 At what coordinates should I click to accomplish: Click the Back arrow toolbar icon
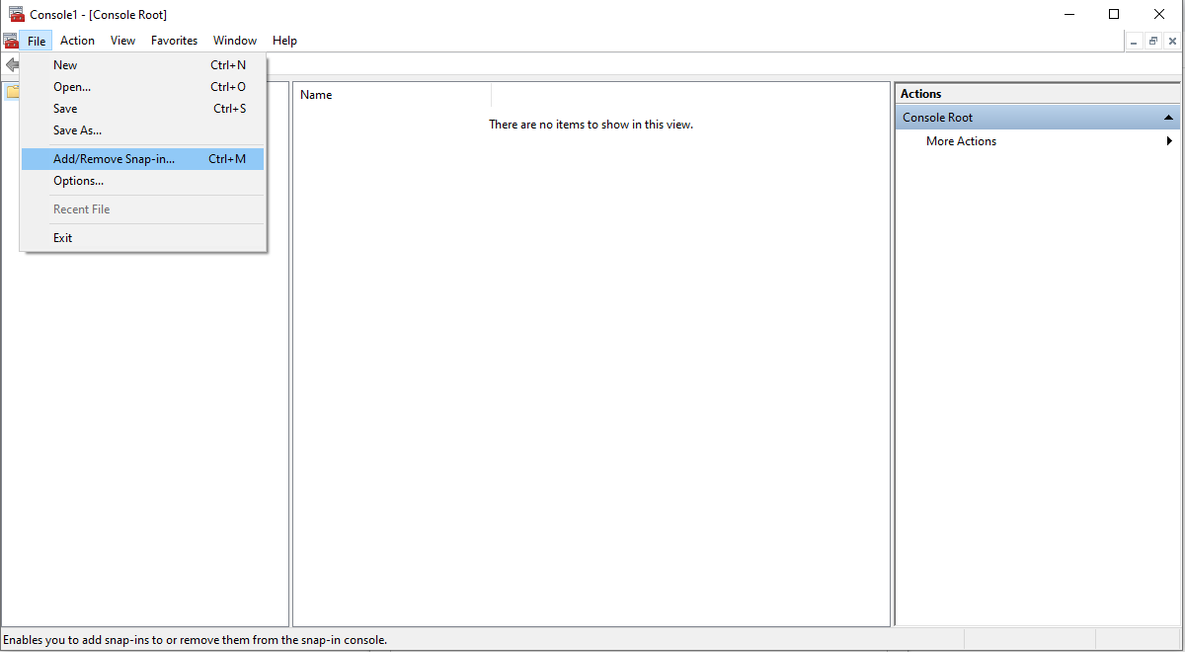point(11,65)
